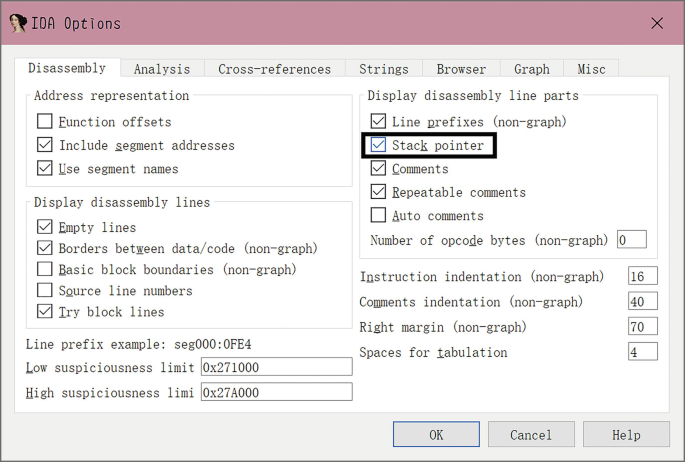Click the Instruction indentation field
Image resolution: width=685 pixels, height=462 pixels.
coord(643,276)
